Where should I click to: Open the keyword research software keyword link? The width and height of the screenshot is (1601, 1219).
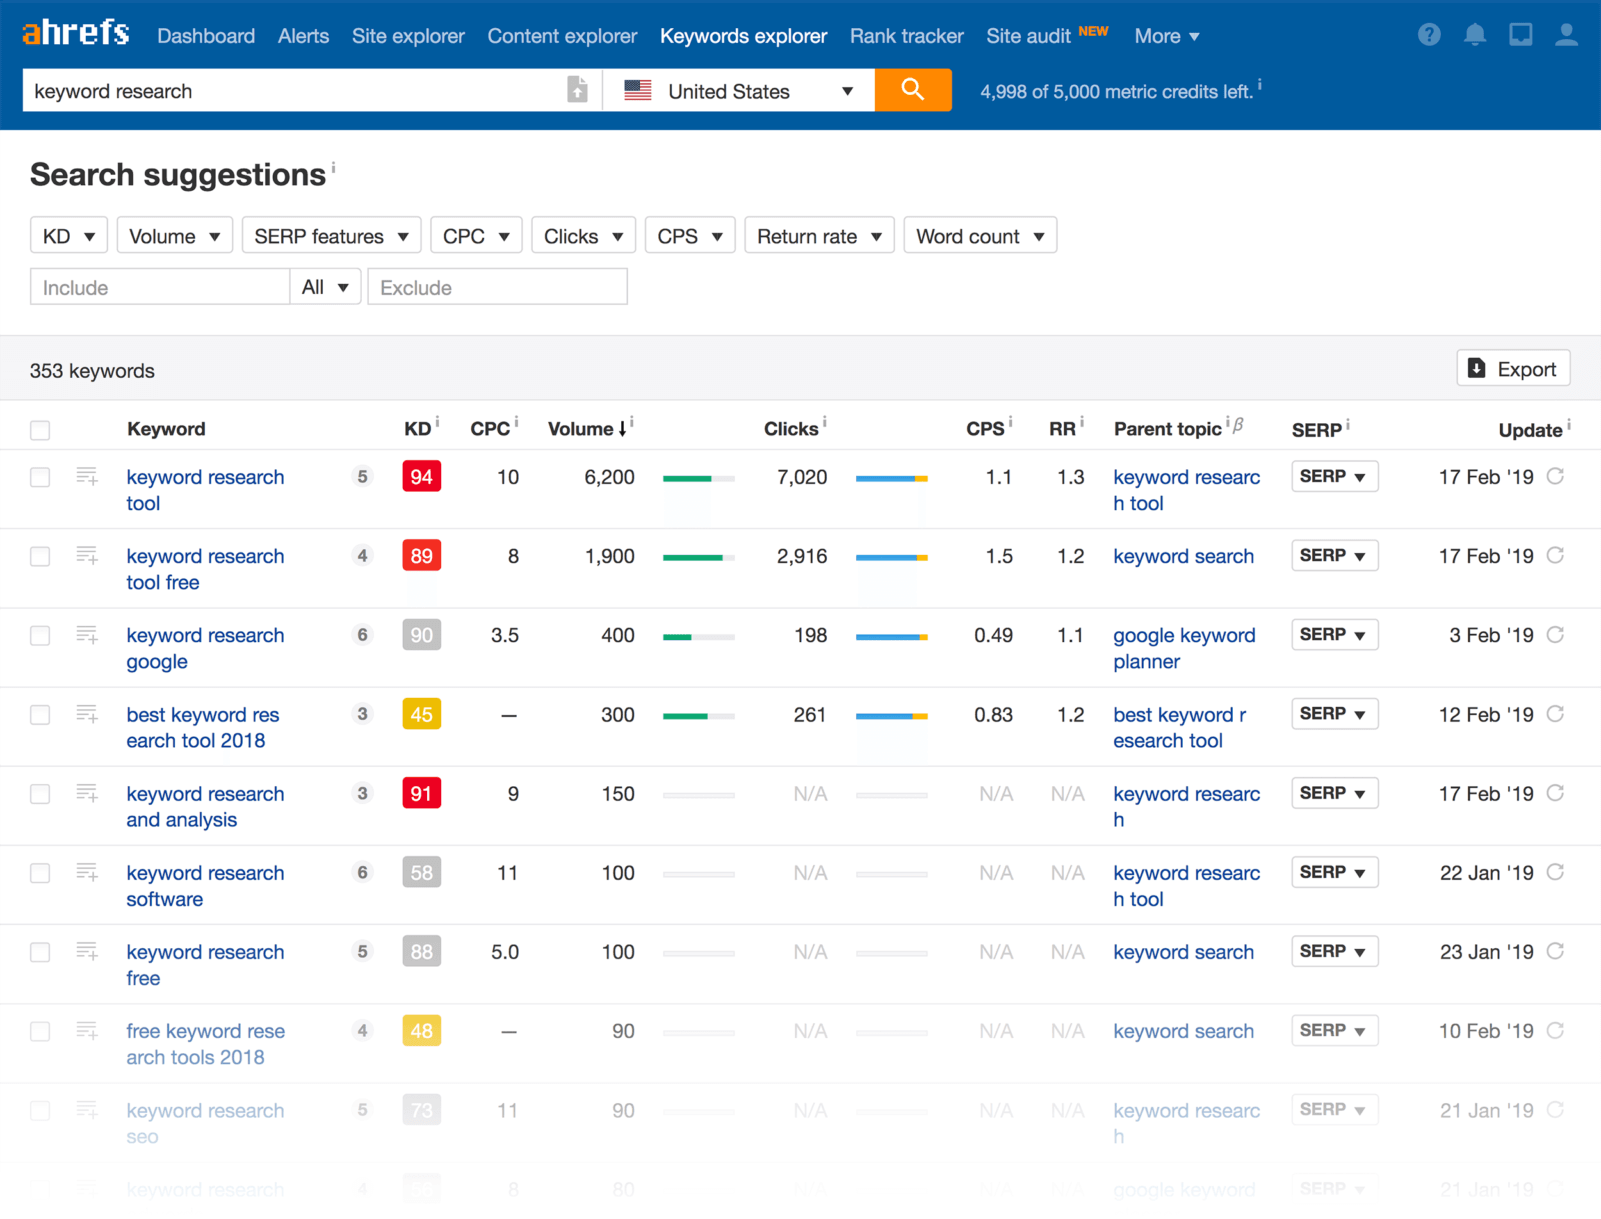[x=205, y=886]
